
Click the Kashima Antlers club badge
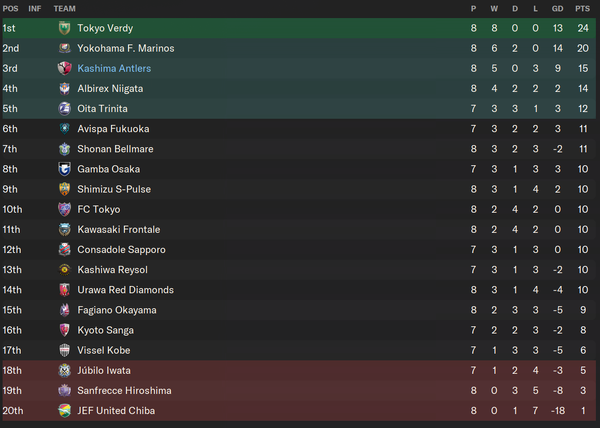pos(64,68)
